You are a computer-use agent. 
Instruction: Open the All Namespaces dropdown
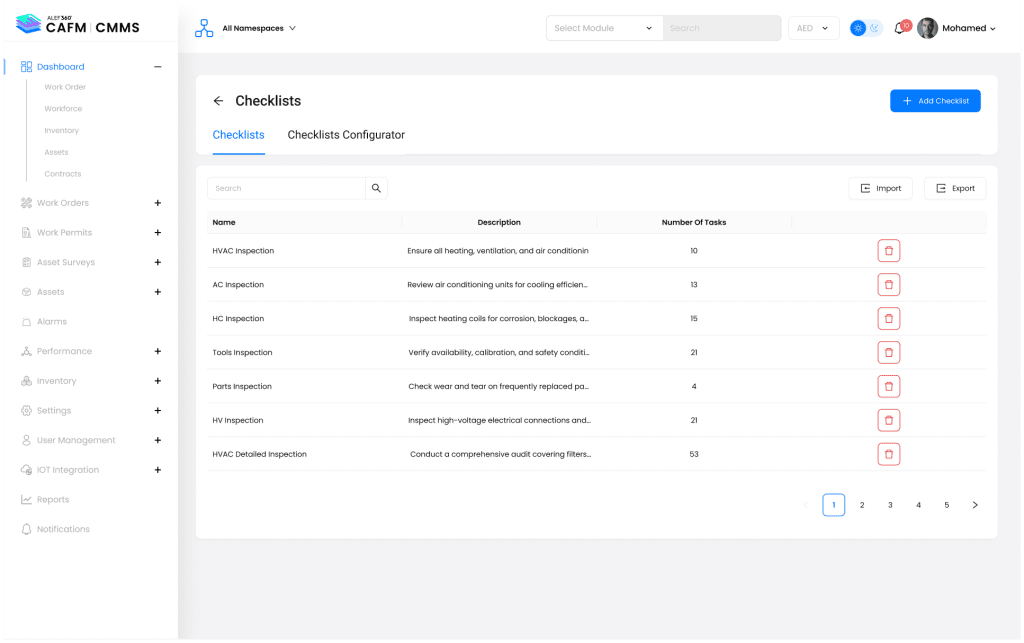pos(259,29)
